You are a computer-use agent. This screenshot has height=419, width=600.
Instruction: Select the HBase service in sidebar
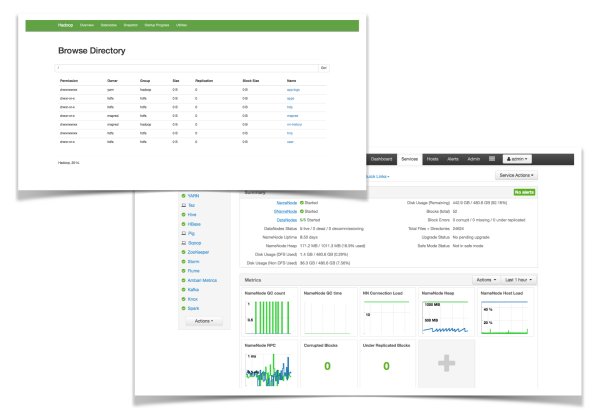point(194,224)
